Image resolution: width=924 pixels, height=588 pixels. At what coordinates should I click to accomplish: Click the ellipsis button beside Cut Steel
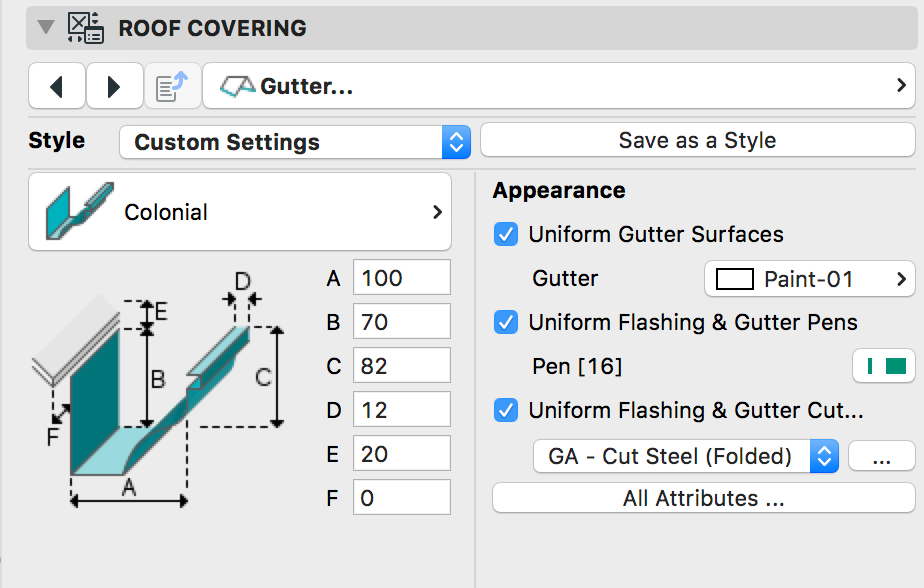click(x=881, y=457)
